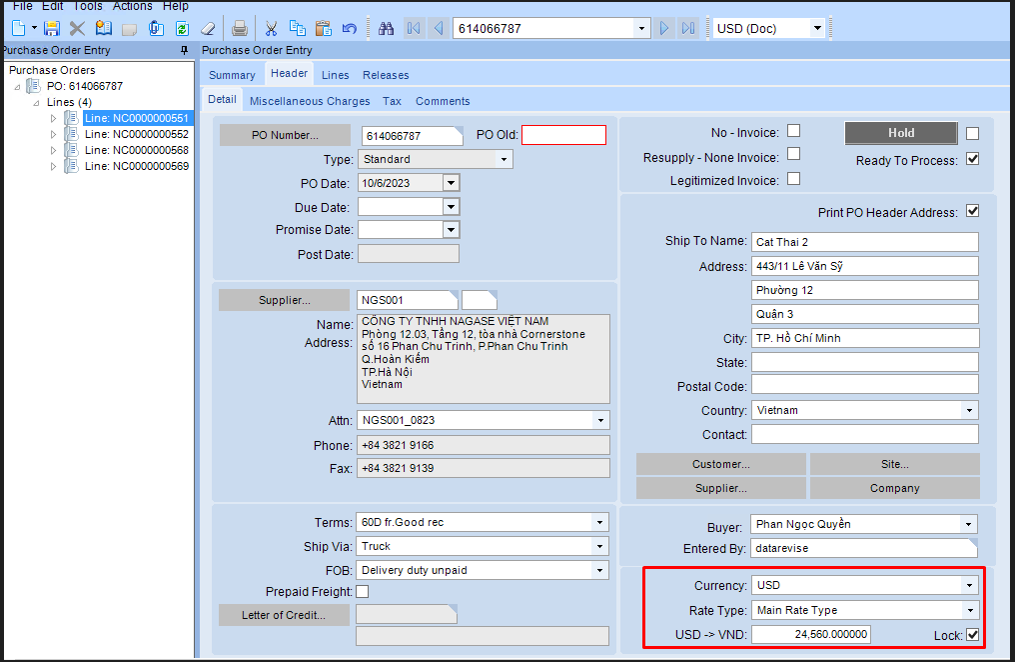This screenshot has width=1015, height=662.
Task: Click the Print icon in toolbar
Action: (240, 28)
